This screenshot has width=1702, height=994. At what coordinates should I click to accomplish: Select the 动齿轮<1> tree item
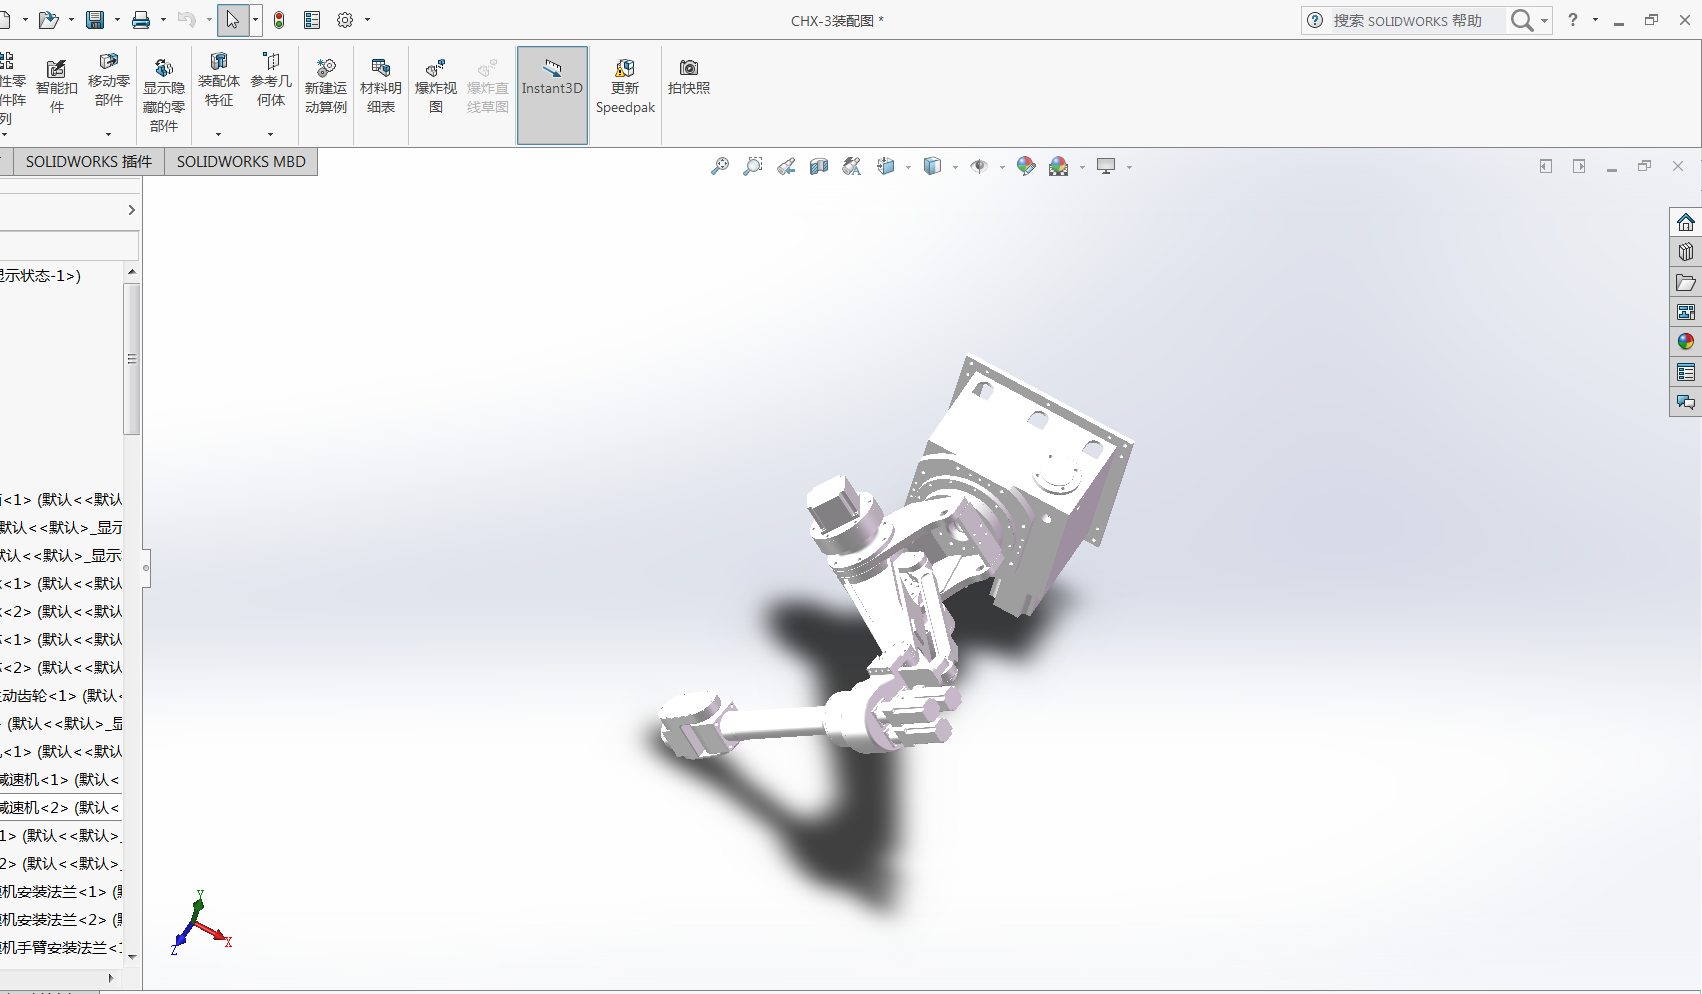coord(62,696)
